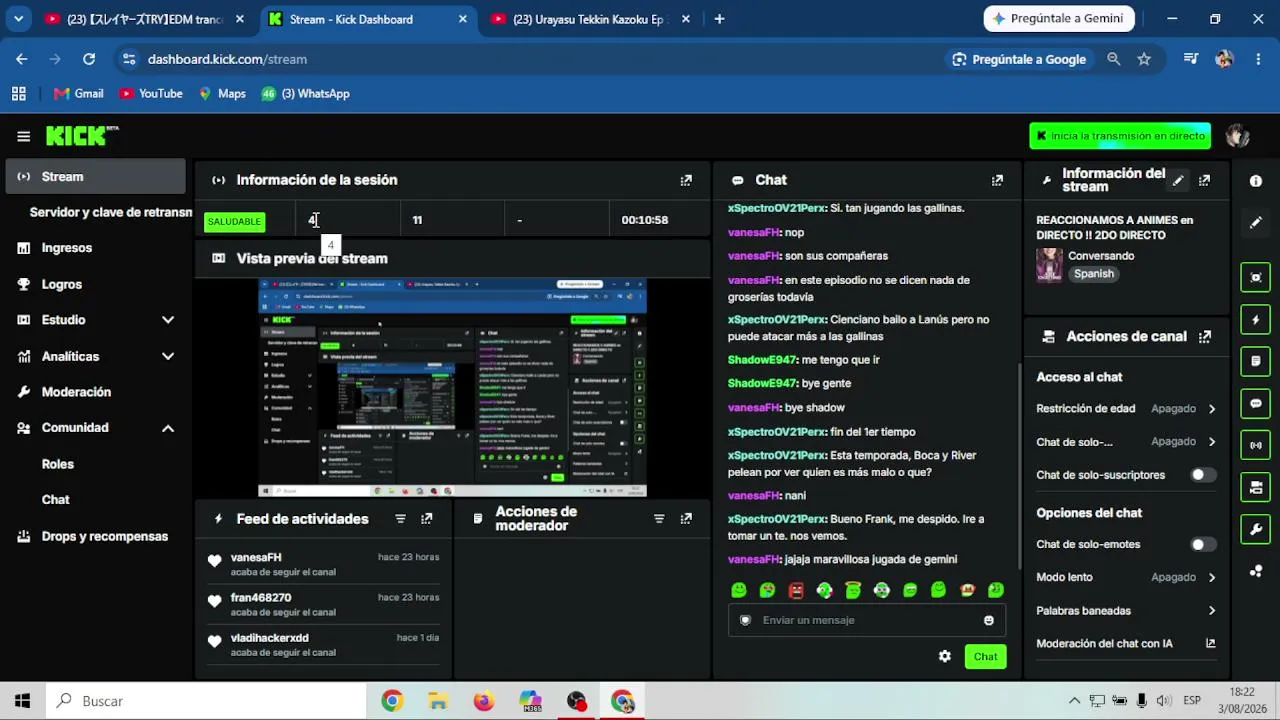Toggle Chat de solo-suscriptores switch
The image size is (1280, 720).
(1203, 475)
